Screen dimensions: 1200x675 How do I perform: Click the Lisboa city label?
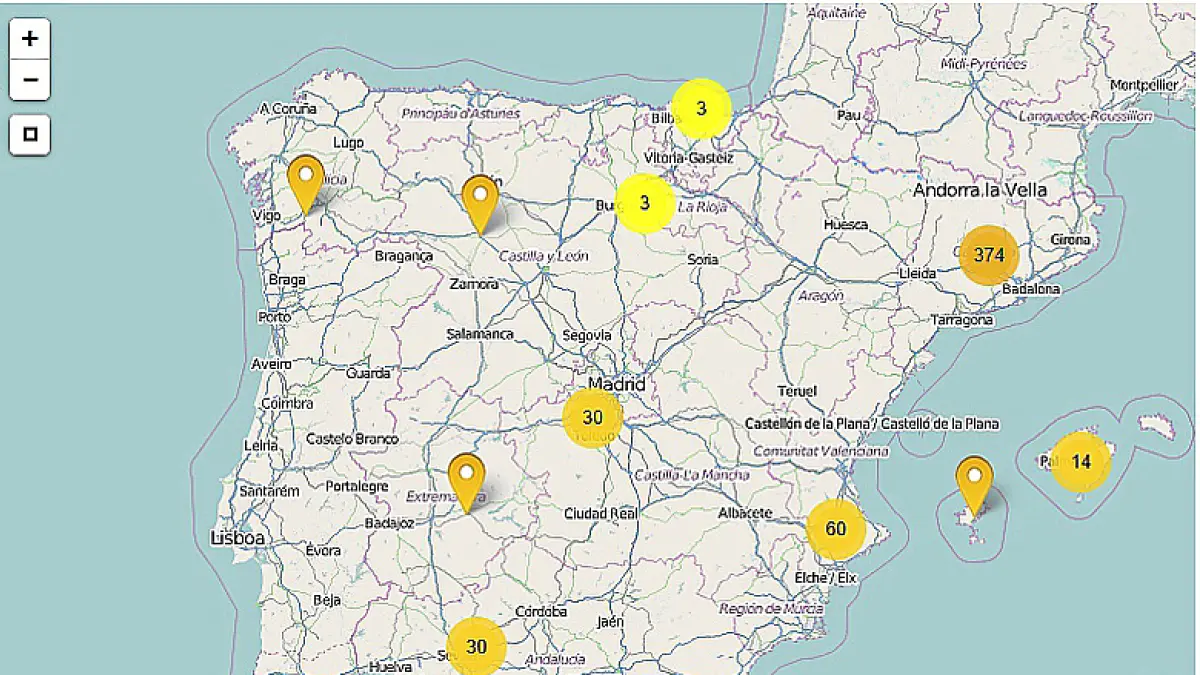238,538
